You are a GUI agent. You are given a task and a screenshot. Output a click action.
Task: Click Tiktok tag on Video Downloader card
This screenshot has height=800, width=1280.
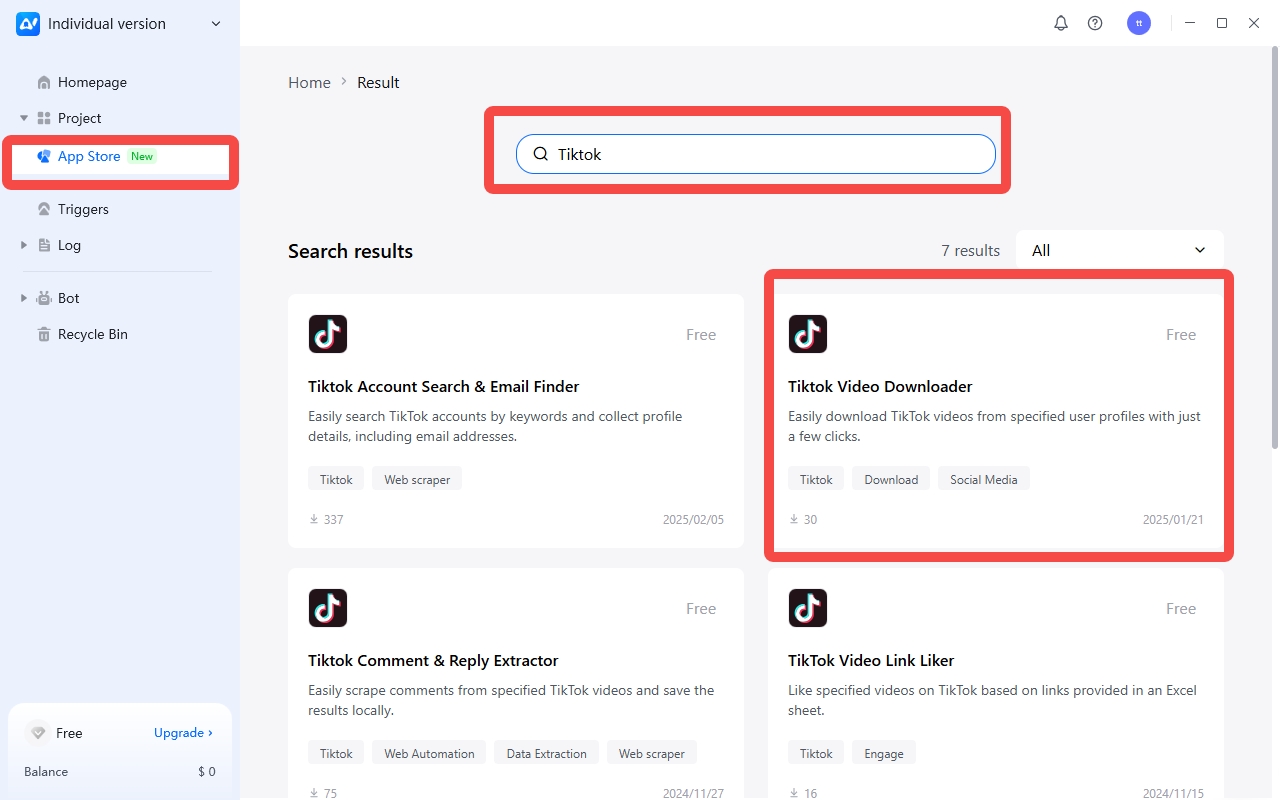coord(816,479)
